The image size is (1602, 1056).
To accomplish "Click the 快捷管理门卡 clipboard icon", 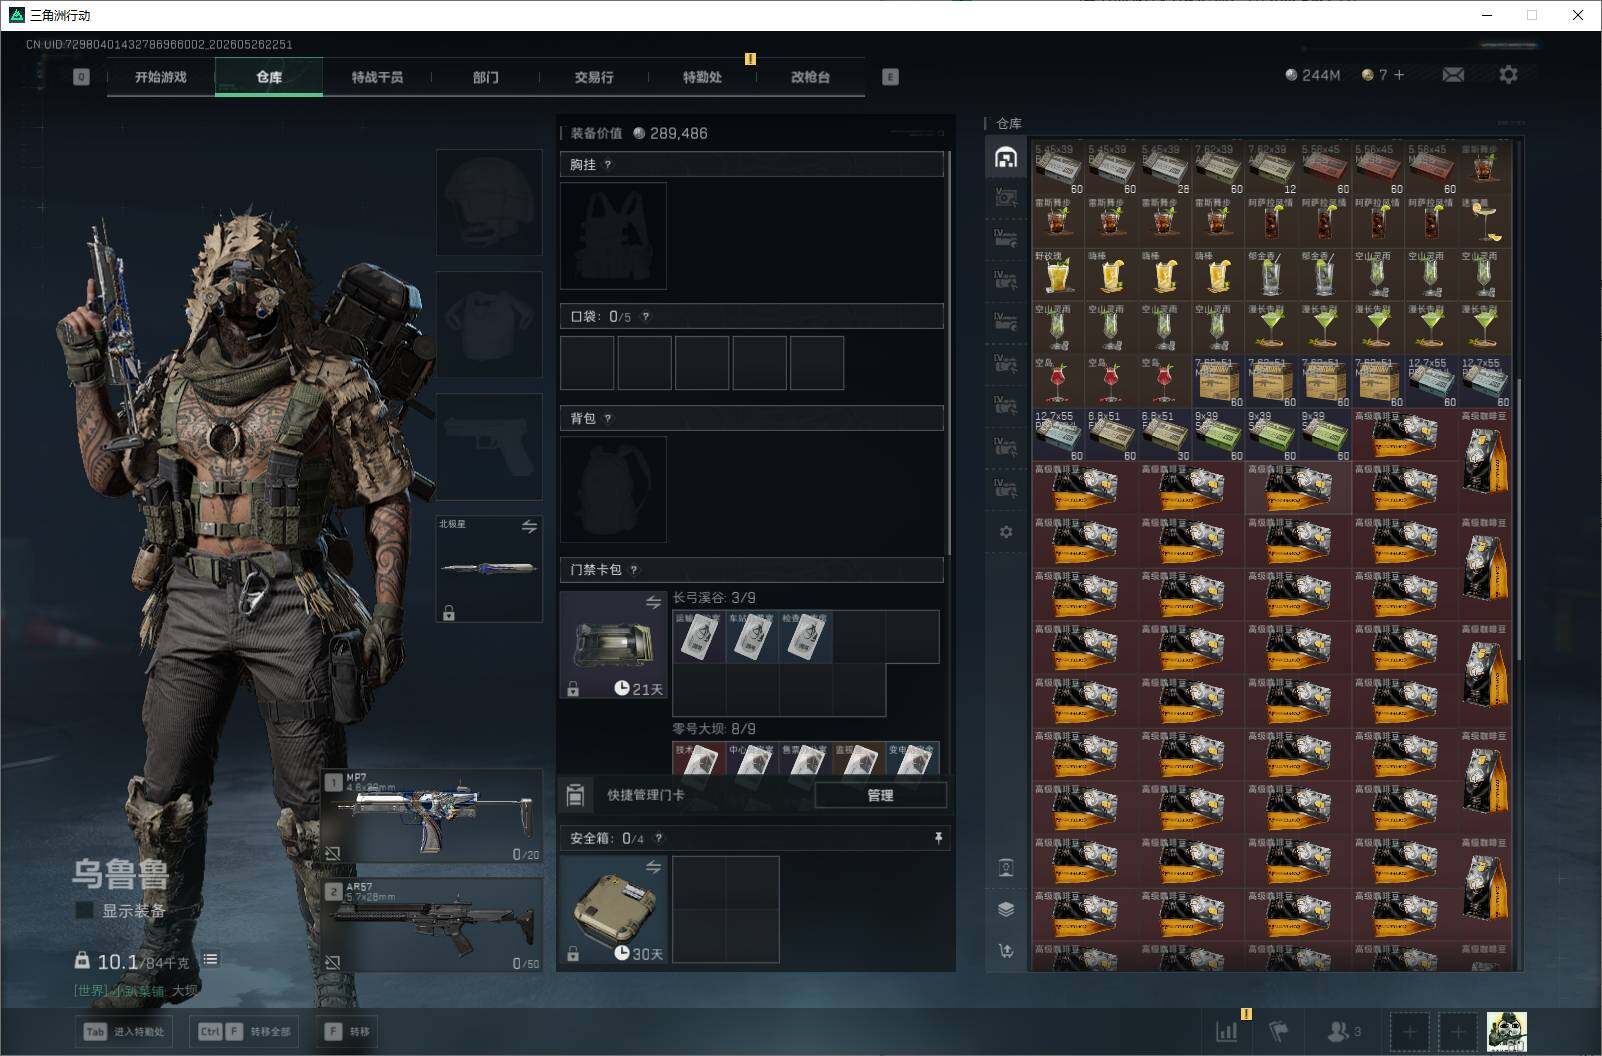I will tap(575, 795).
